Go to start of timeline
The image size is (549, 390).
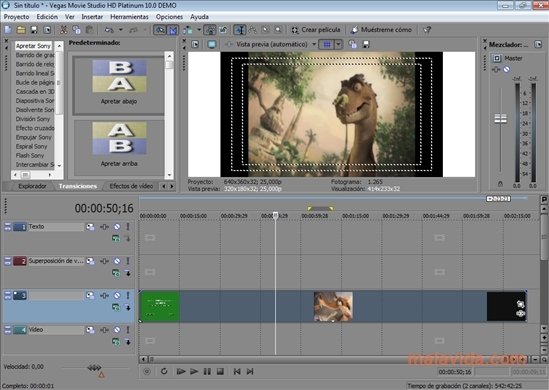click(237, 371)
